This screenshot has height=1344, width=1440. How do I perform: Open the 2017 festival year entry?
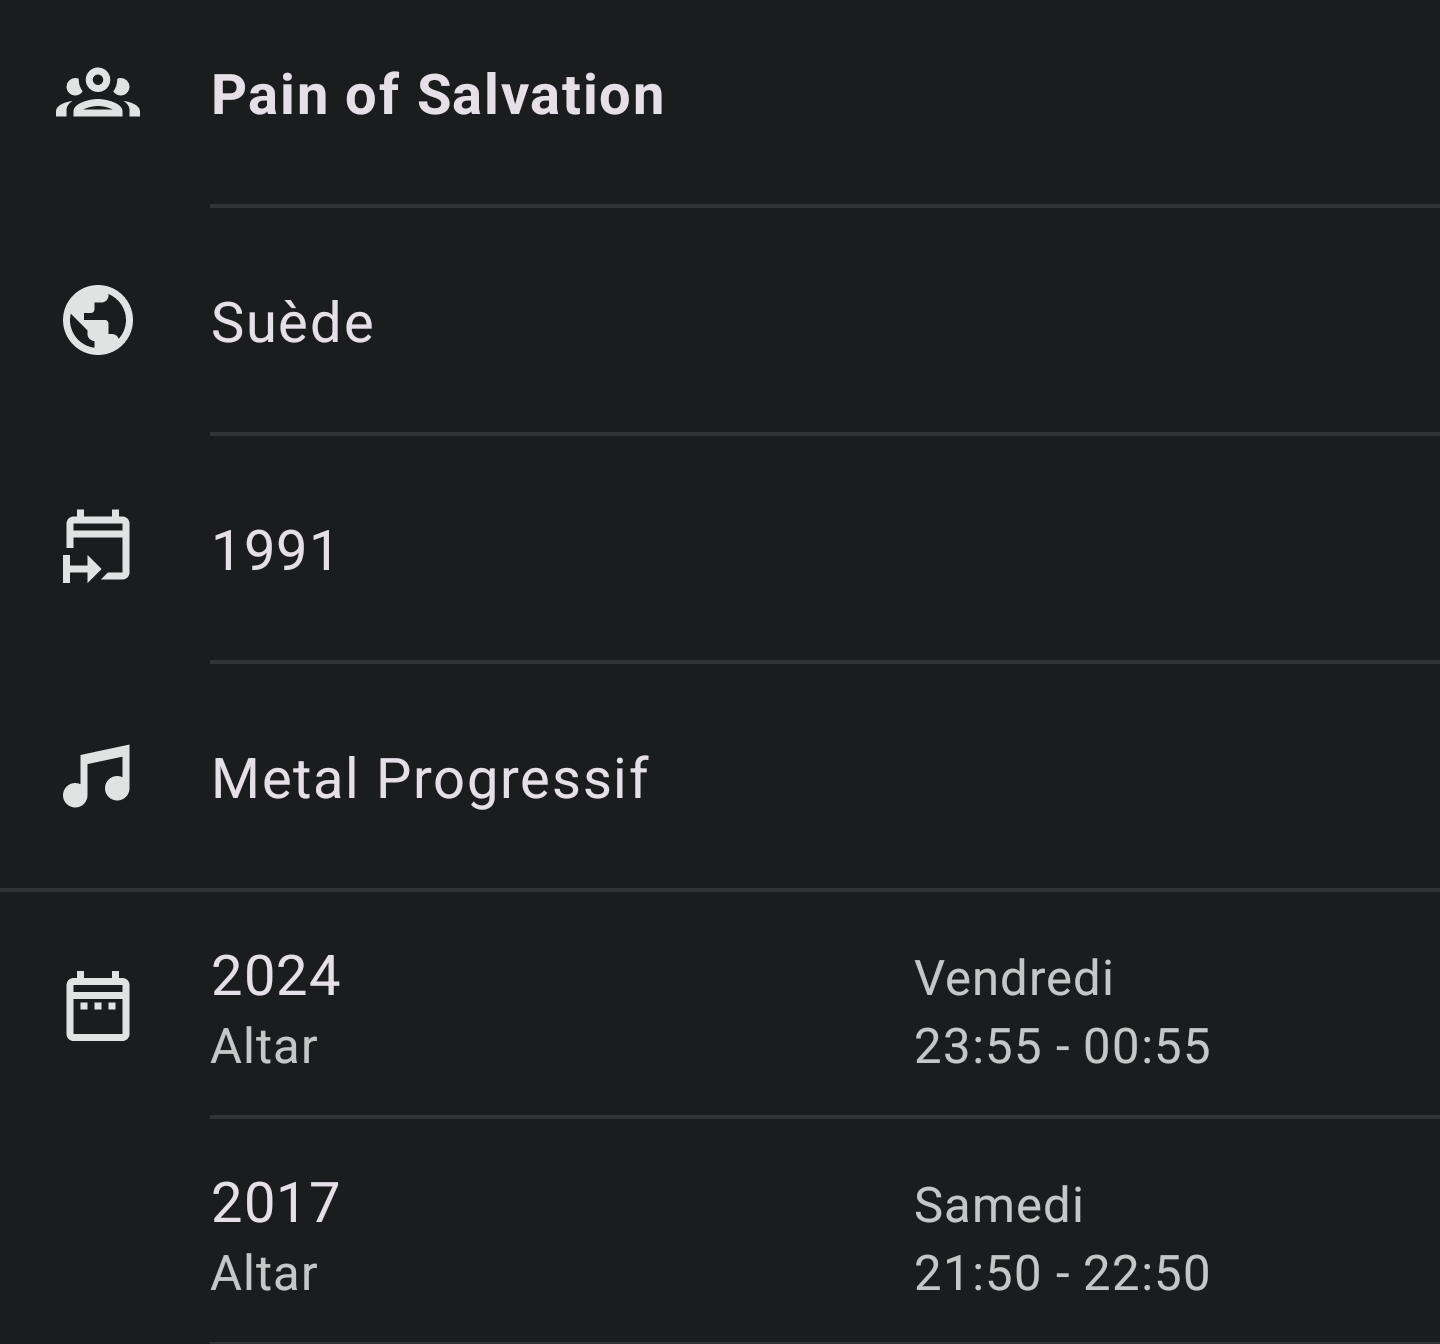(276, 1203)
